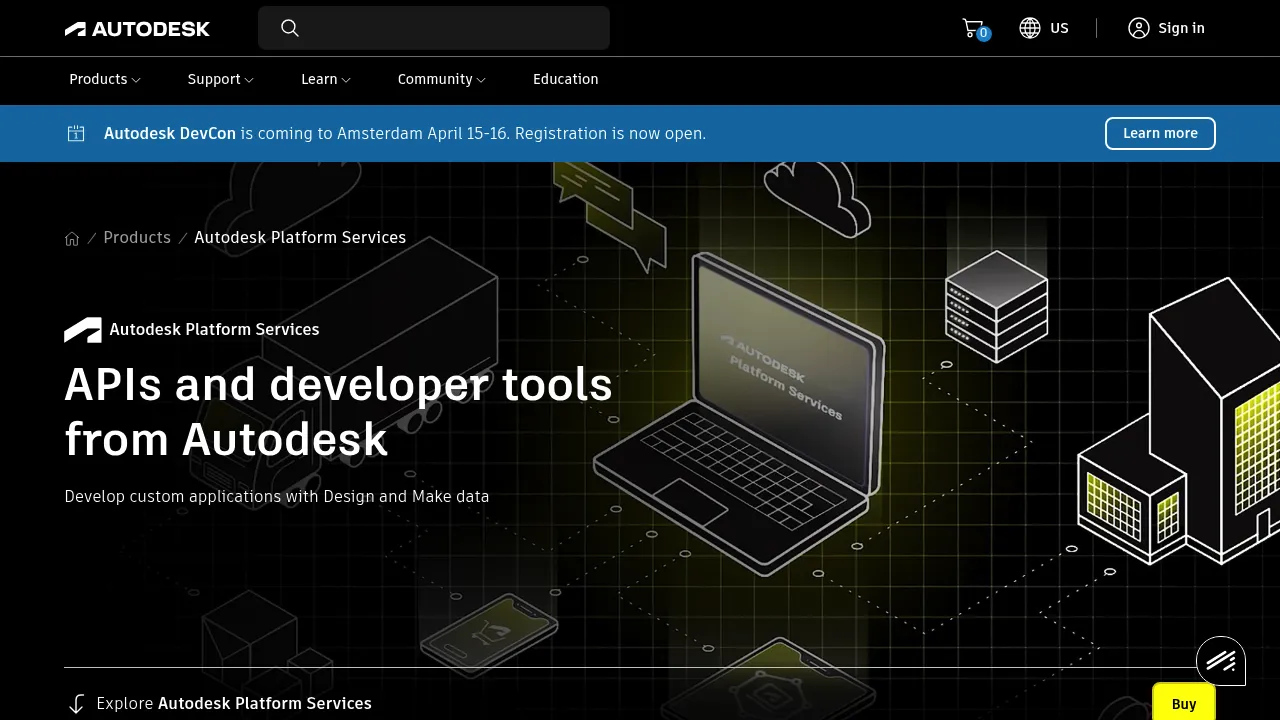Expand the Products menu

coord(105,79)
